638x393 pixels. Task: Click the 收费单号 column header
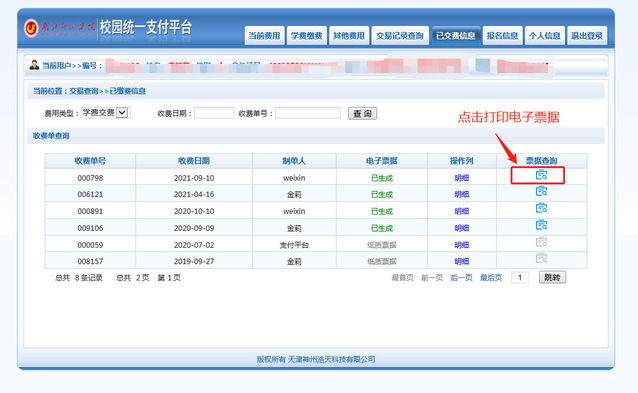[90, 161]
